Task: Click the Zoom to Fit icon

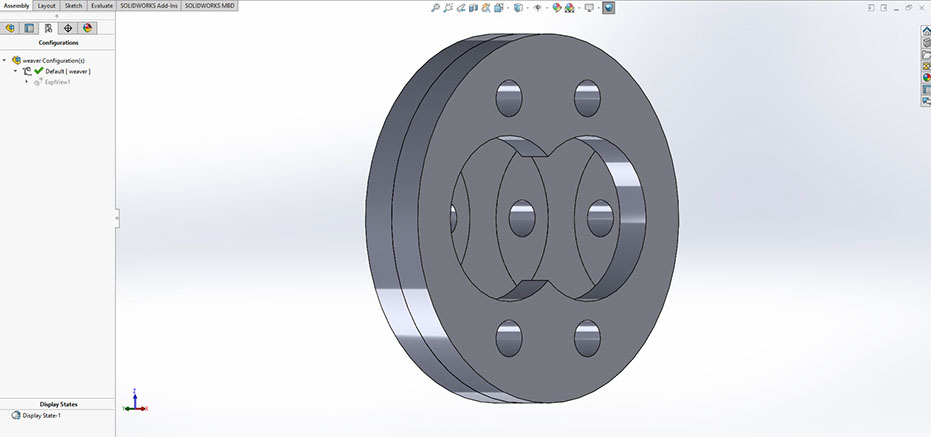Action: coord(436,7)
